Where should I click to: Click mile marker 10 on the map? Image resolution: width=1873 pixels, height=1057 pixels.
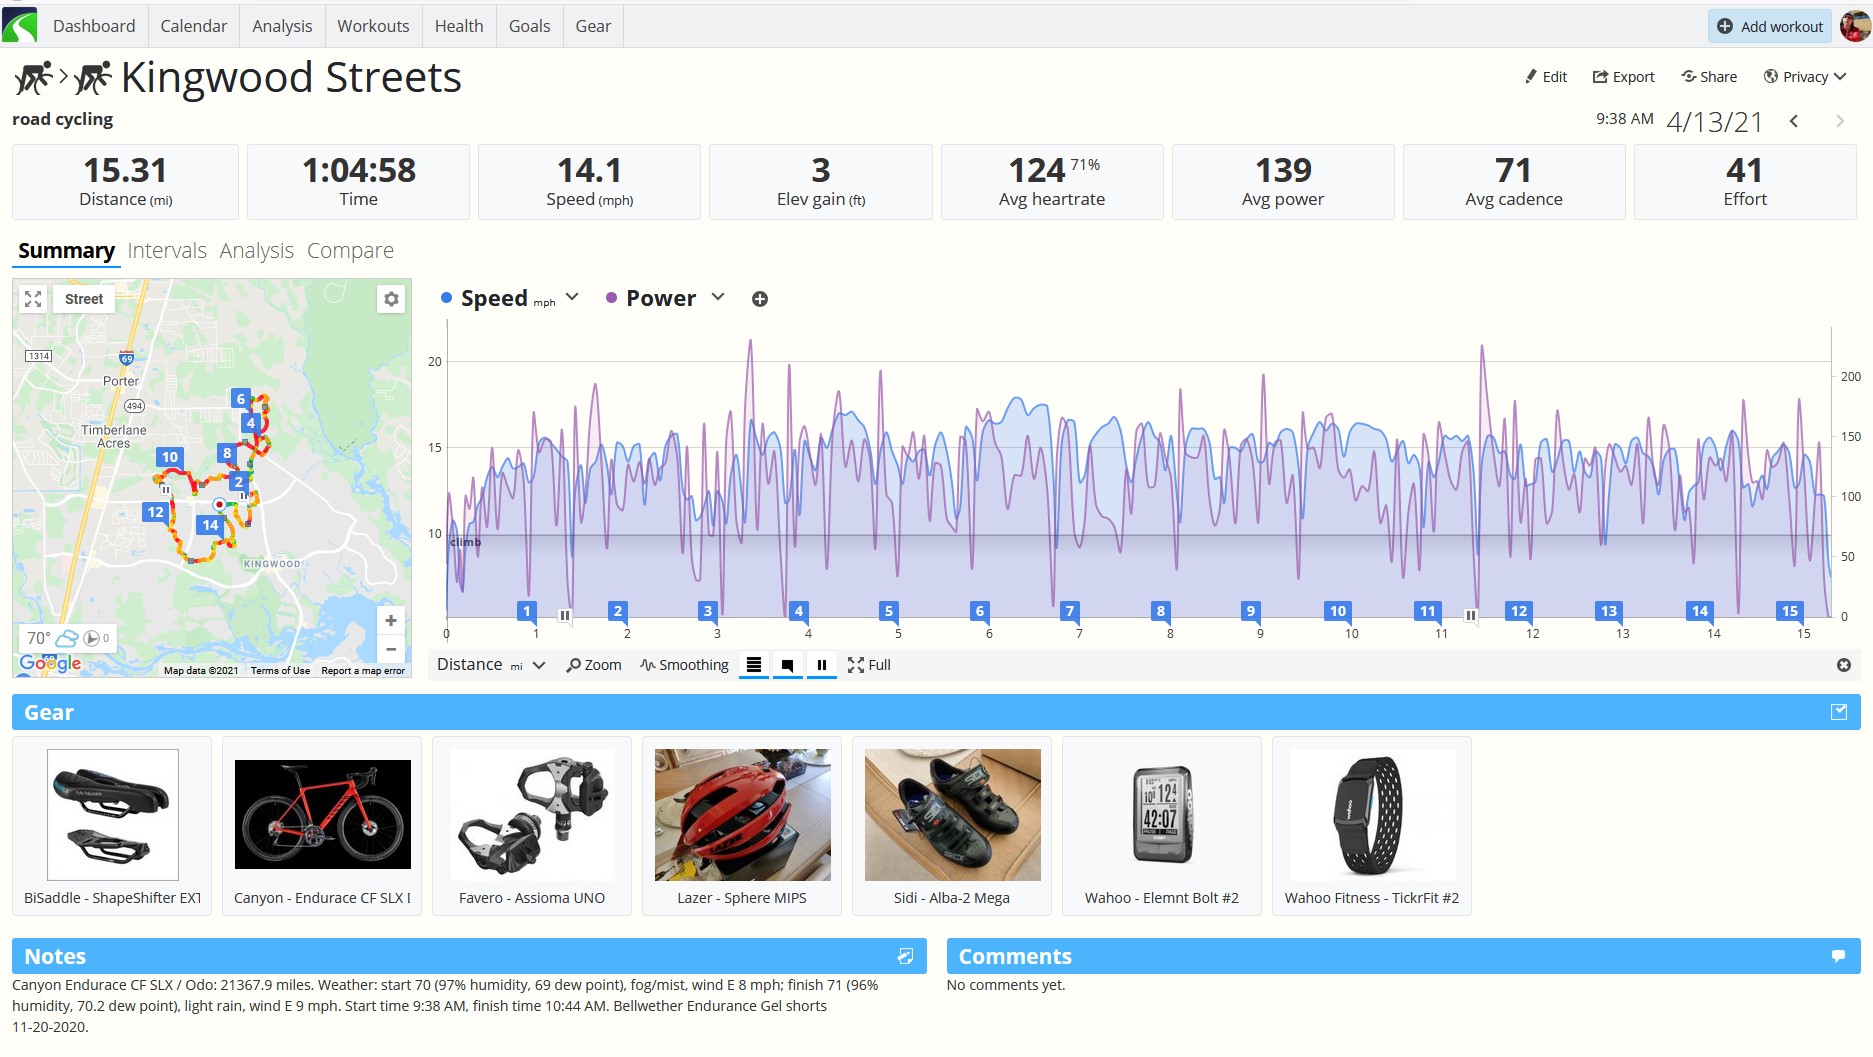pyautogui.click(x=170, y=457)
